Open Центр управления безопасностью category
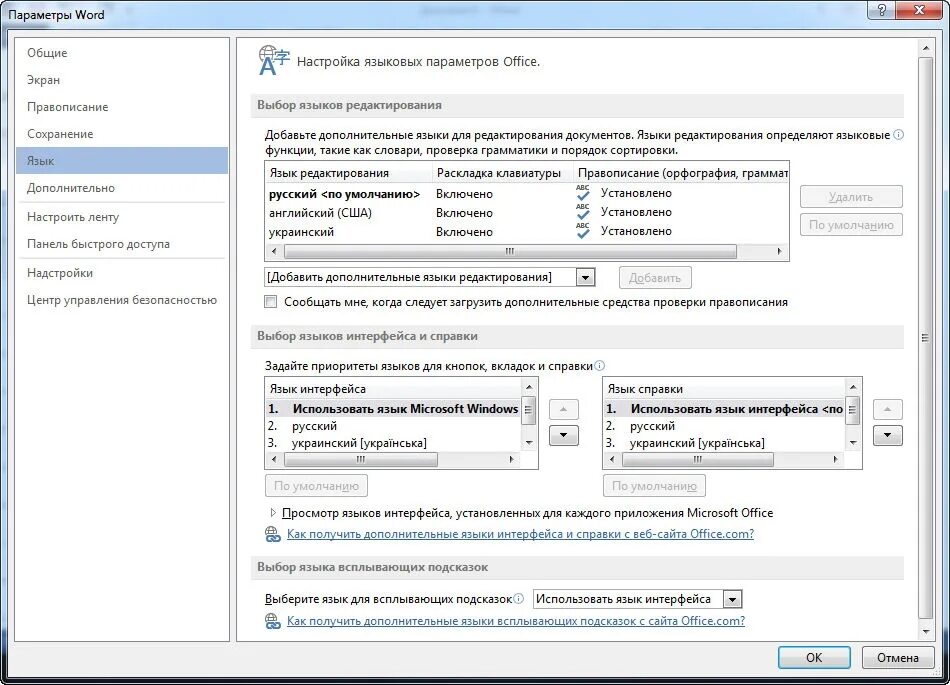Image resolution: width=950 pixels, height=685 pixels. [122, 300]
